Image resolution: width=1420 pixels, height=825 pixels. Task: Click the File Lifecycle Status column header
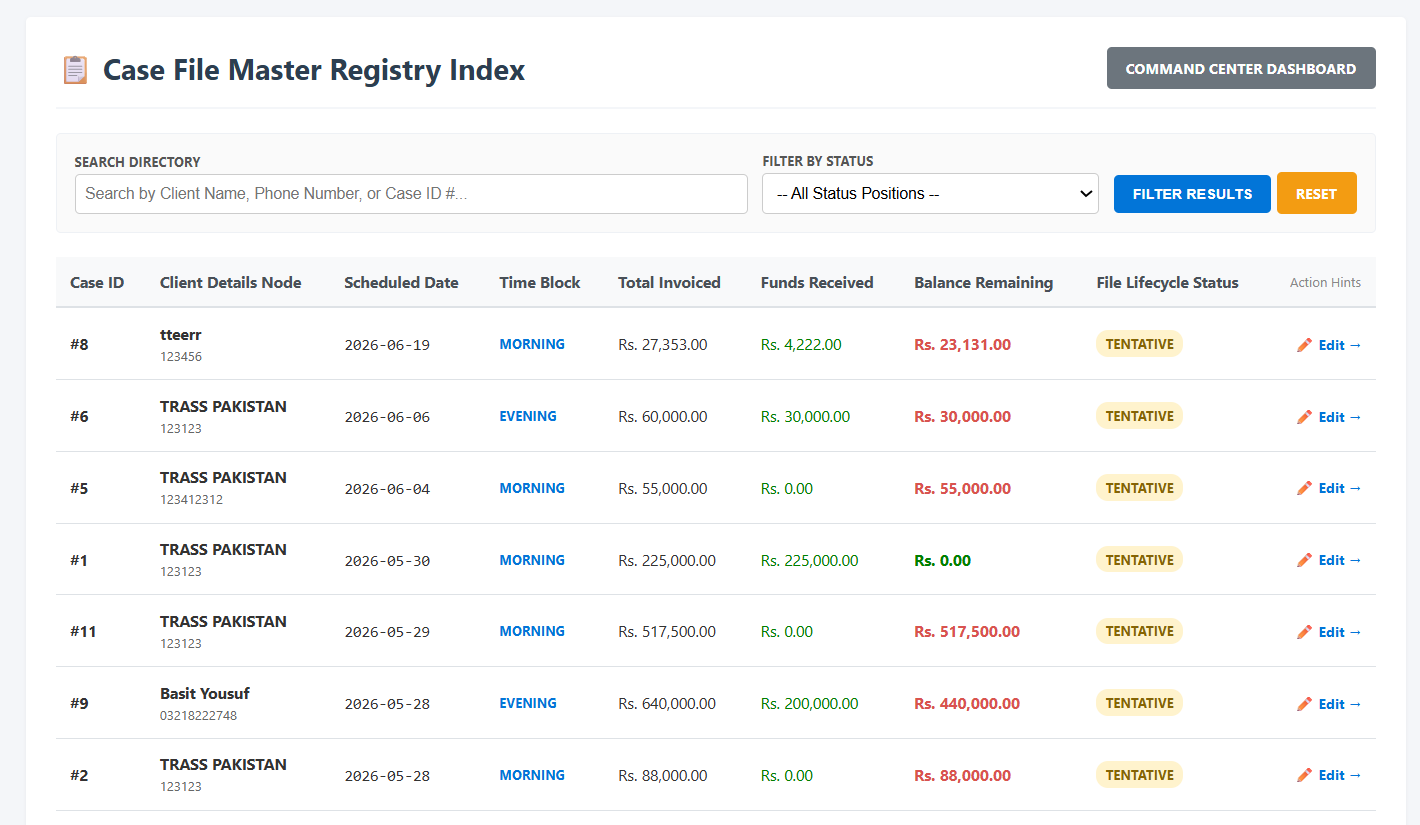click(1167, 283)
